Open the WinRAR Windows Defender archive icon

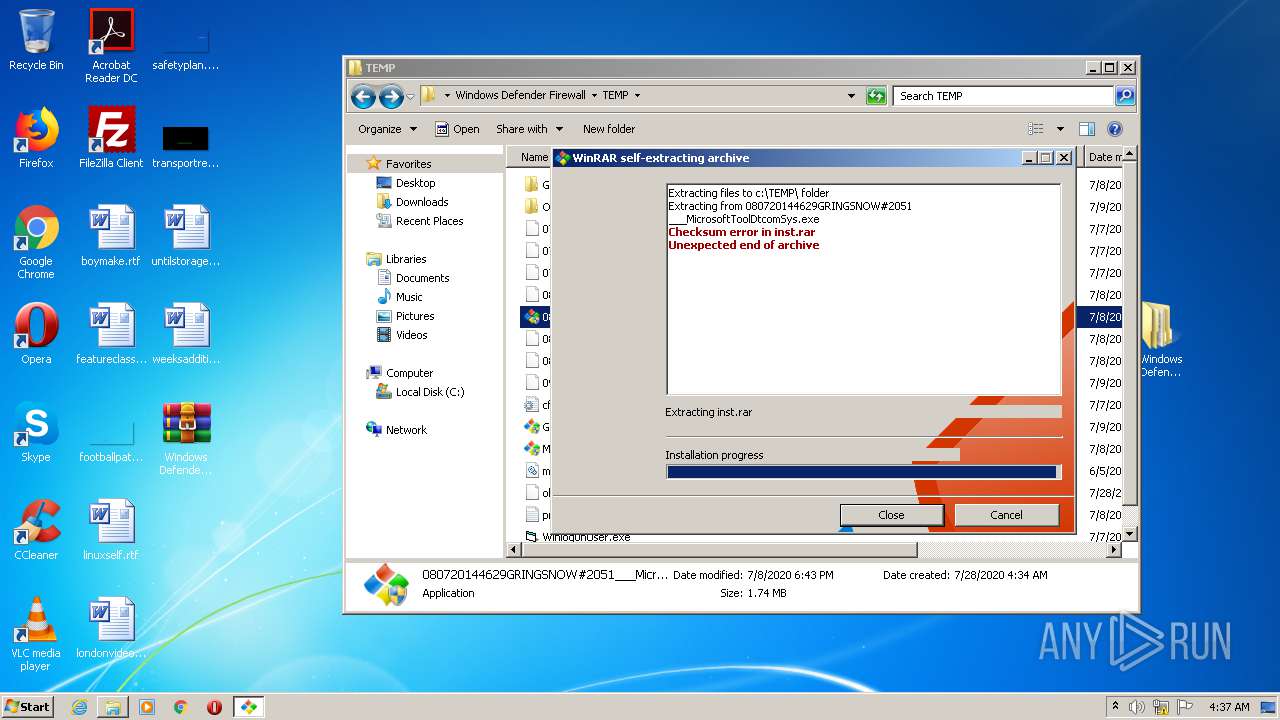(x=186, y=439)
